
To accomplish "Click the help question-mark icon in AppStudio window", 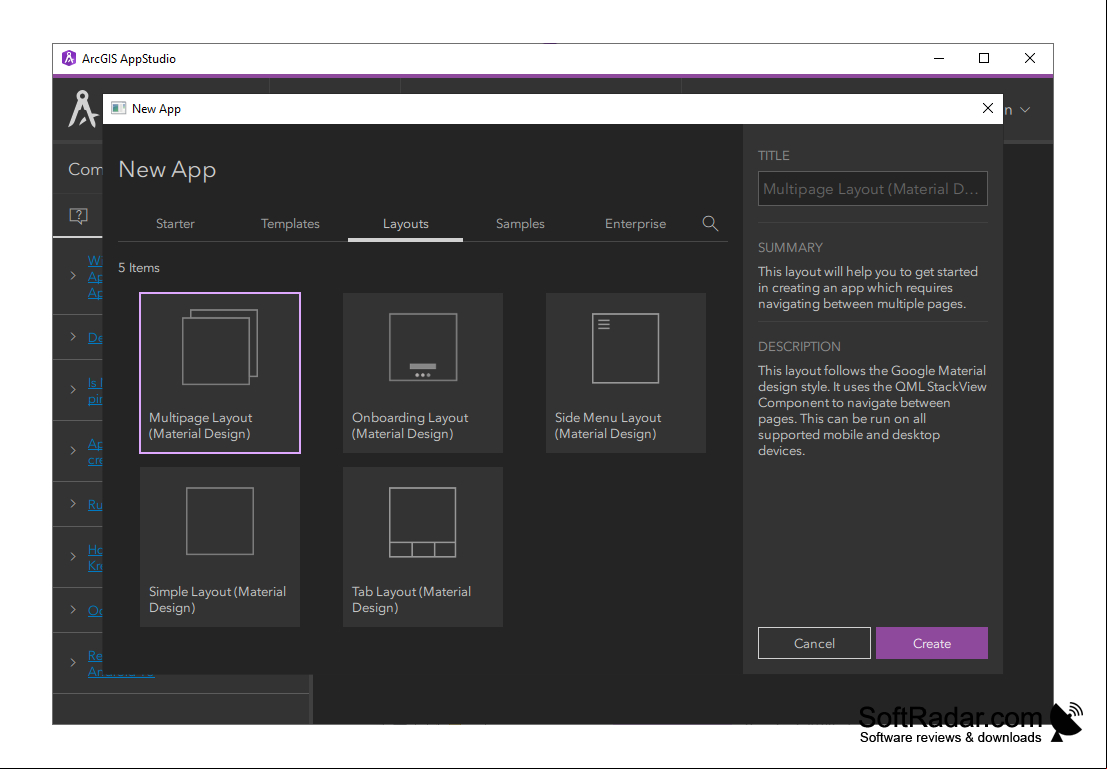I will [x=78, y=215].
